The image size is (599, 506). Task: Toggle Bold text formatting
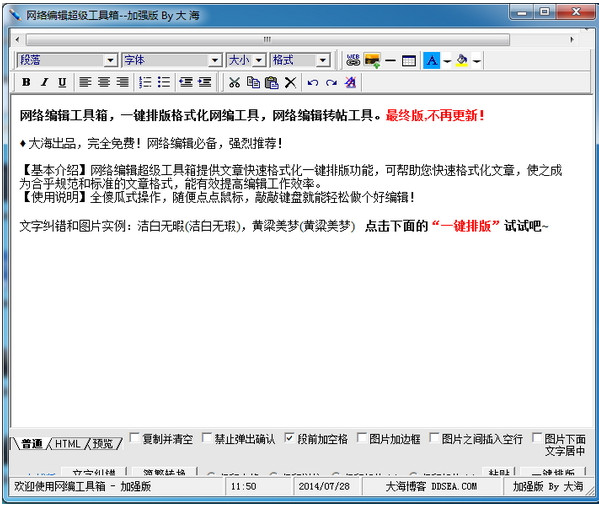pyautogui.click(x=26, y=82)
